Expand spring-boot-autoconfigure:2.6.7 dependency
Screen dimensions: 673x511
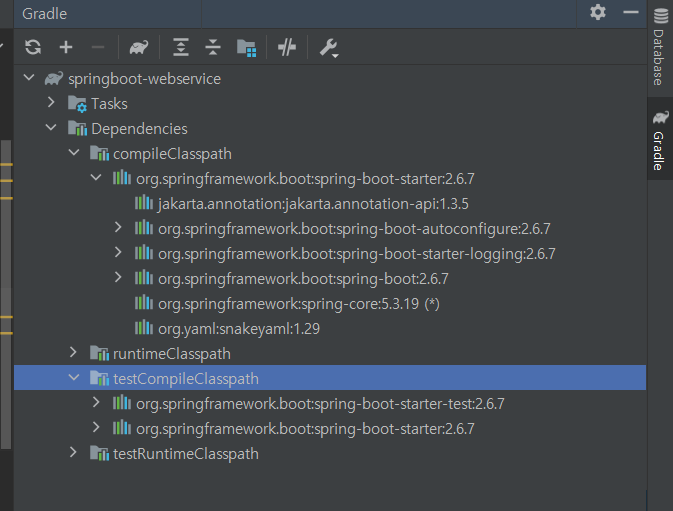tap(118, 227)
